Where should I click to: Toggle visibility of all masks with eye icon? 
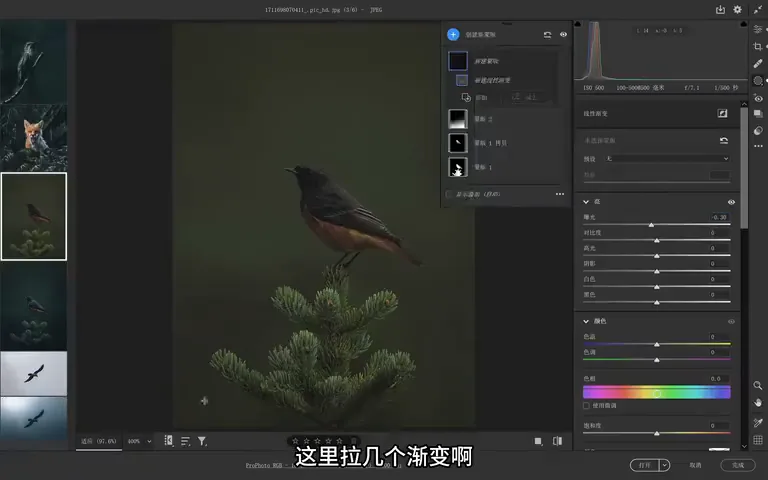(x=563, y=34)
